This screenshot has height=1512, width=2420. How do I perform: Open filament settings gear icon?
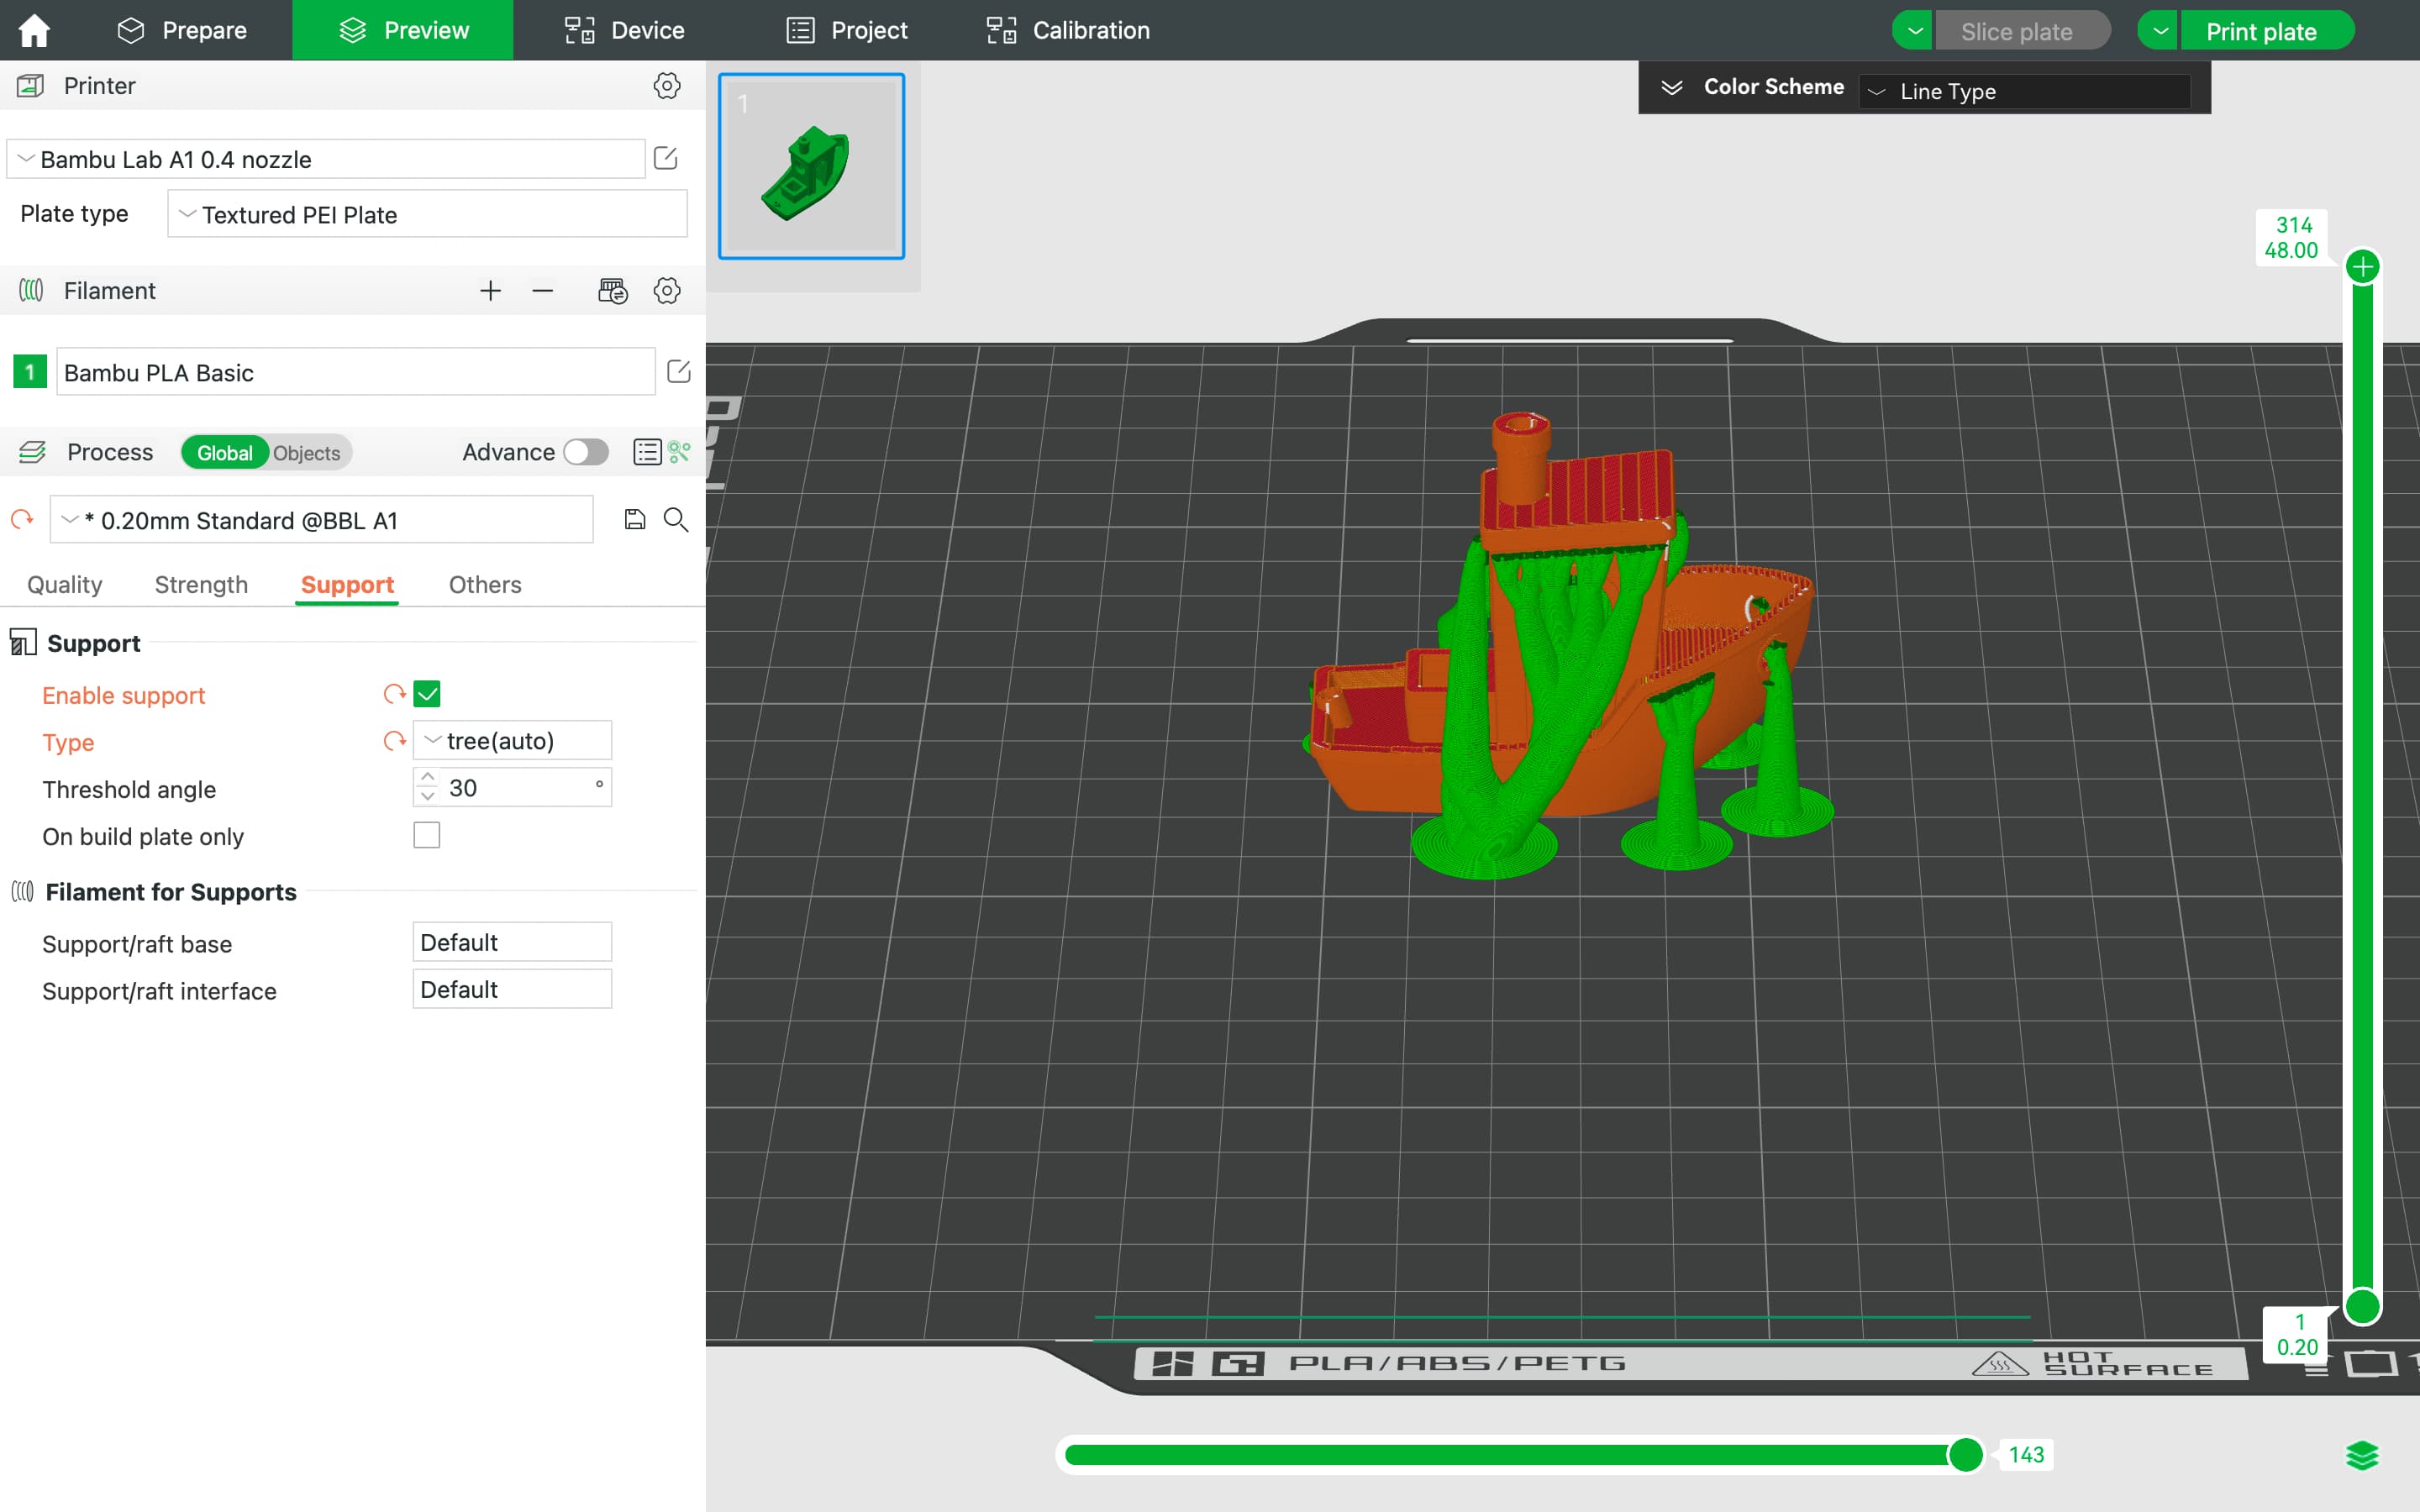click(x=667, y=291)
